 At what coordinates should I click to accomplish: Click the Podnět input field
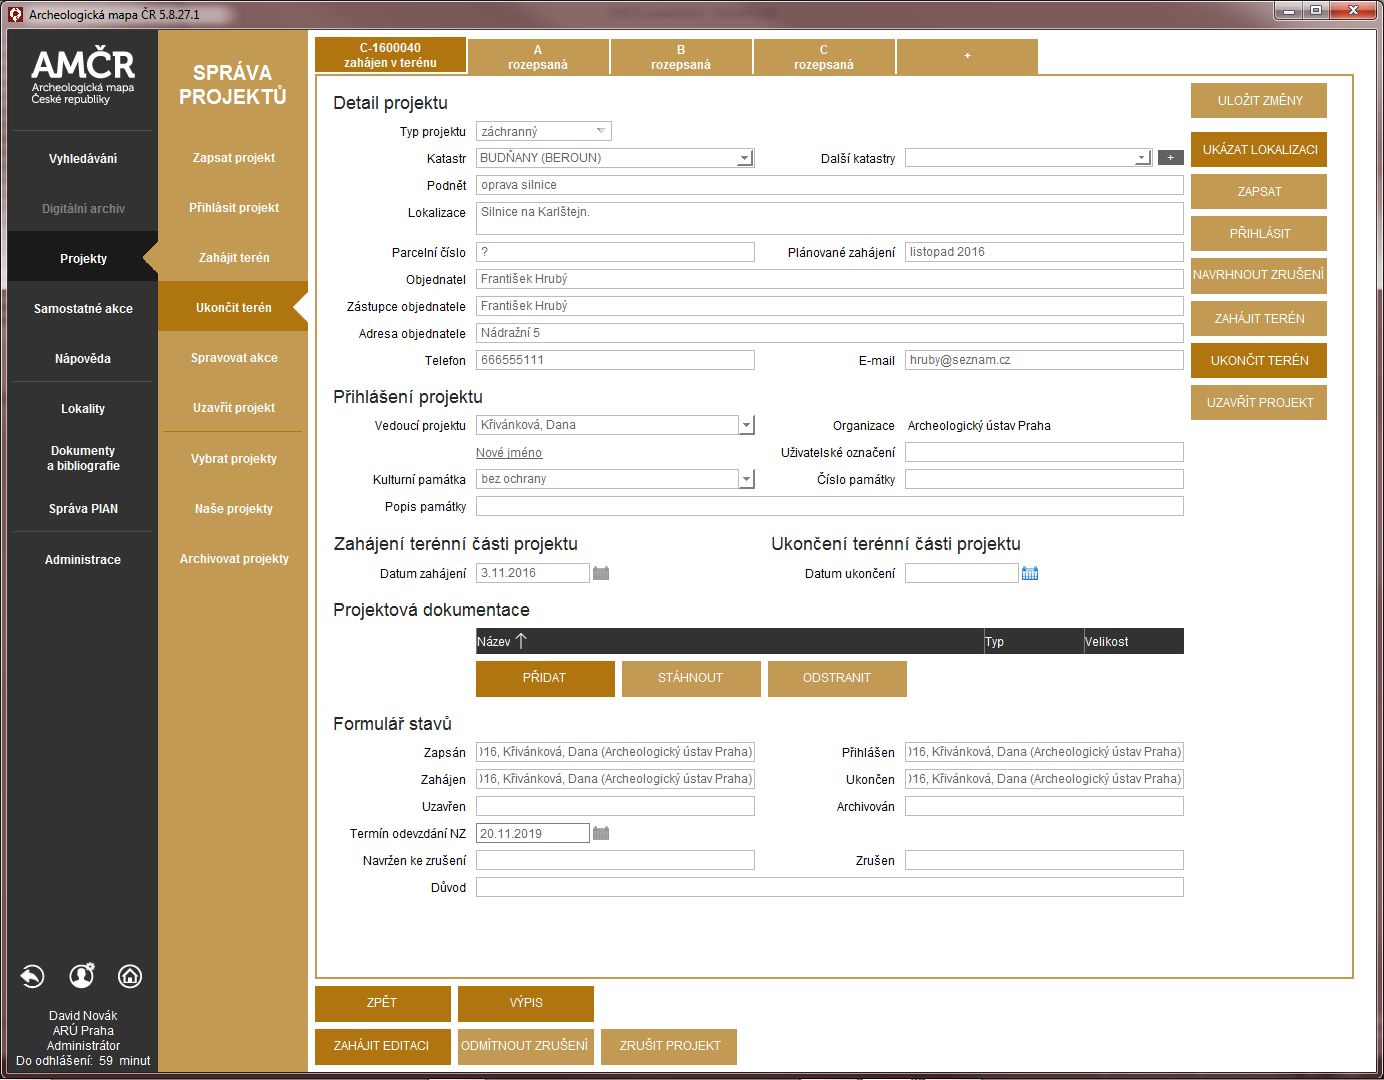pos(830,185)
